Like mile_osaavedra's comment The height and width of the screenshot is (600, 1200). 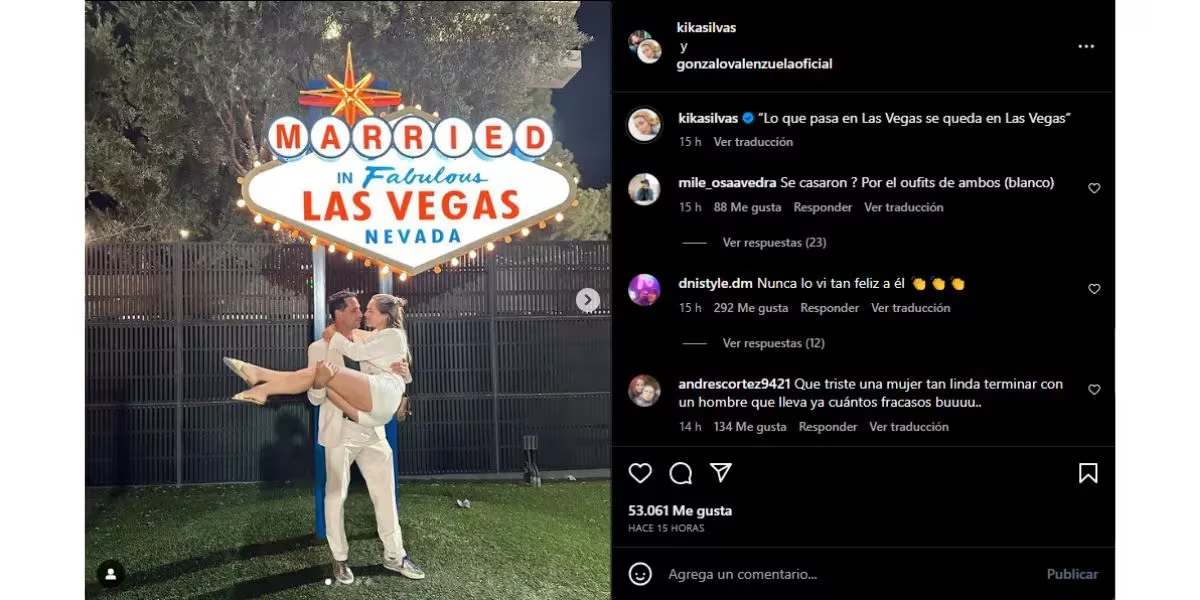click(x=1094, y=188)
